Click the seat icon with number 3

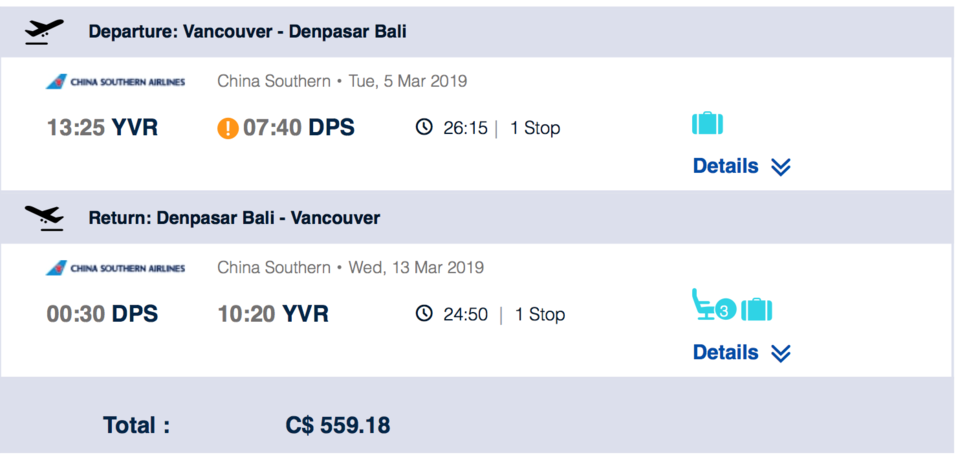pos(713,305)
